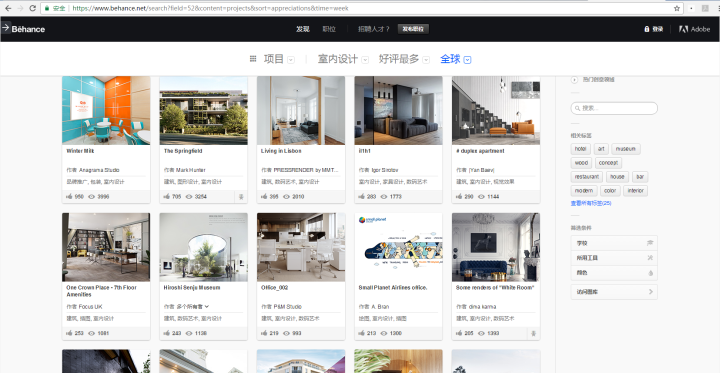
Task: Open author Anagrama Studio profile
Action: pyautogui.click(x=99, y=170)
